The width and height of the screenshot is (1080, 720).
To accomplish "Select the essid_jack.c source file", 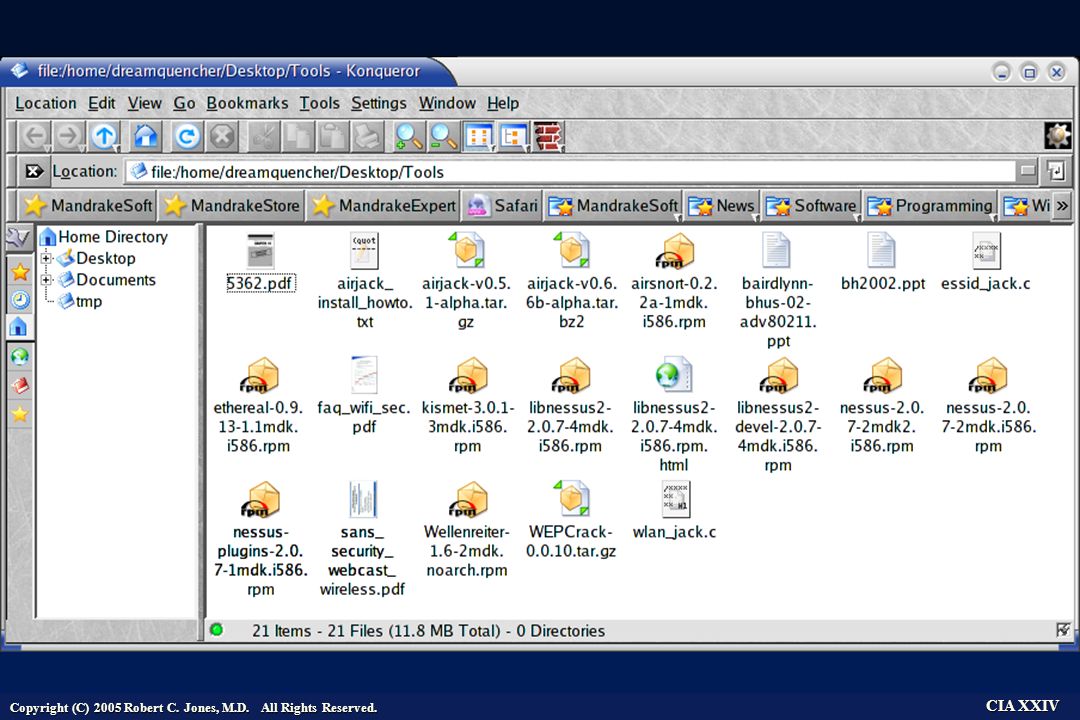I will pyautogui.click(x=986, y=262).
